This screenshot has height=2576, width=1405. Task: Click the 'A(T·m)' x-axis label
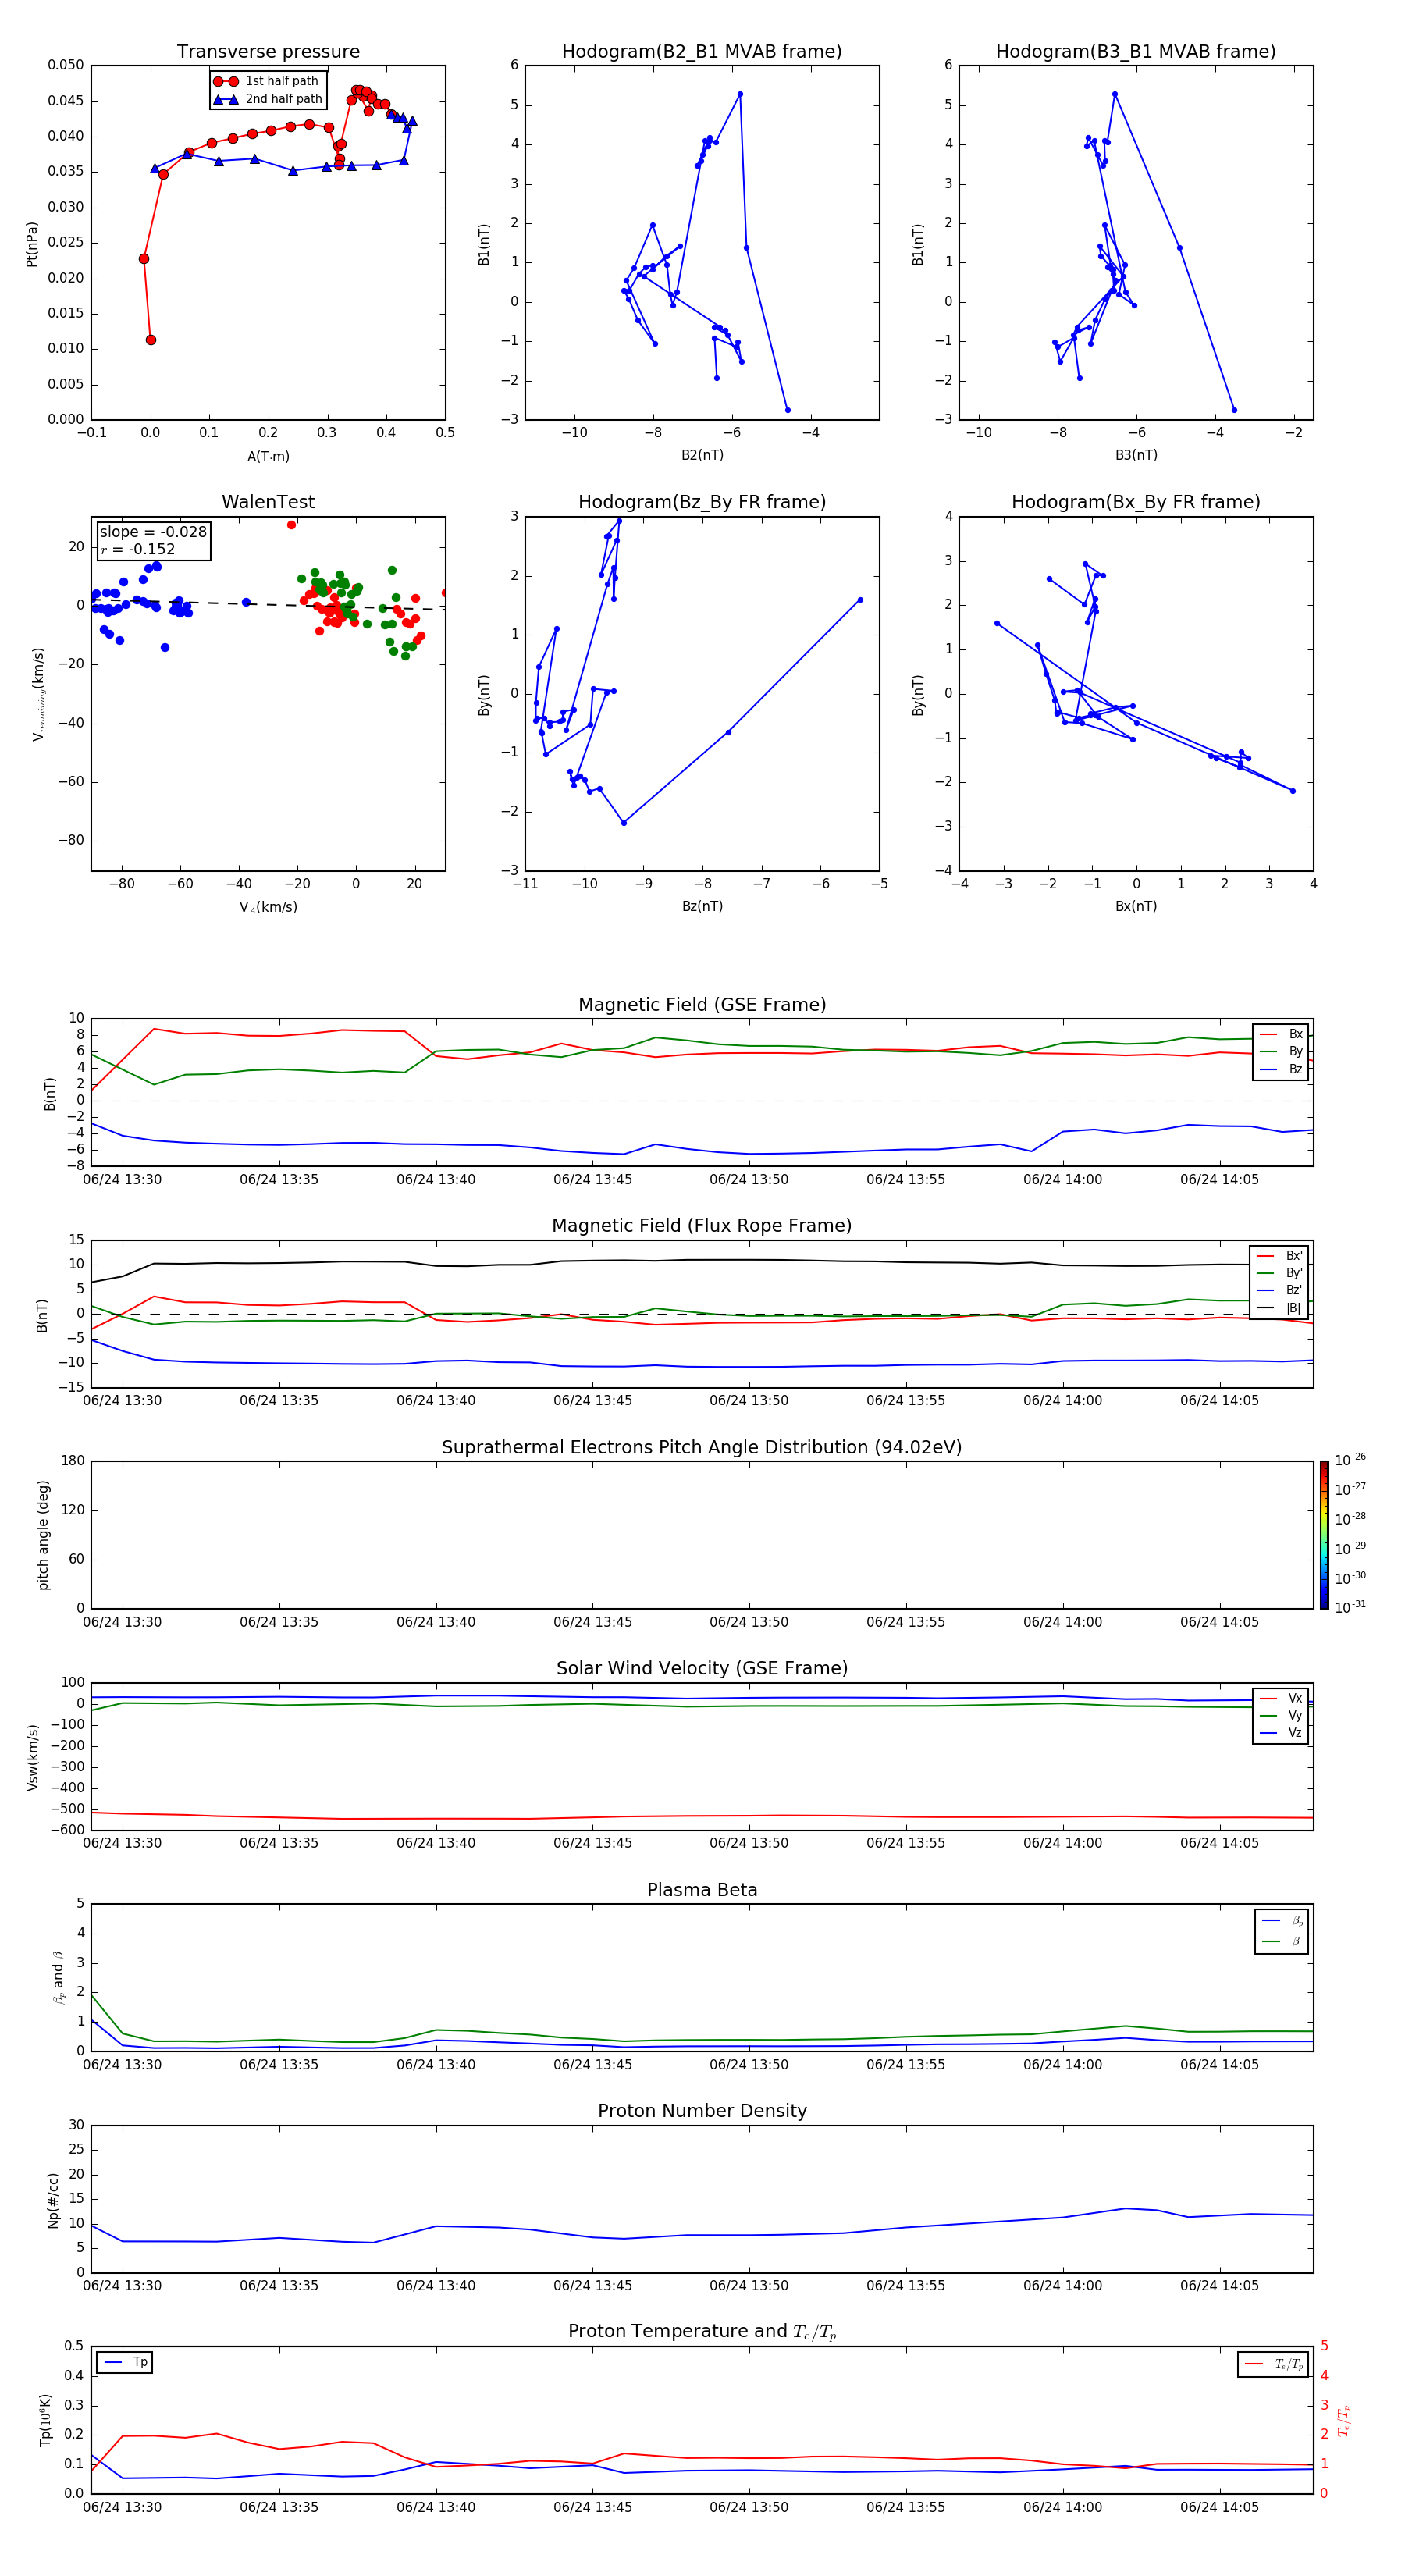point(268,456)
